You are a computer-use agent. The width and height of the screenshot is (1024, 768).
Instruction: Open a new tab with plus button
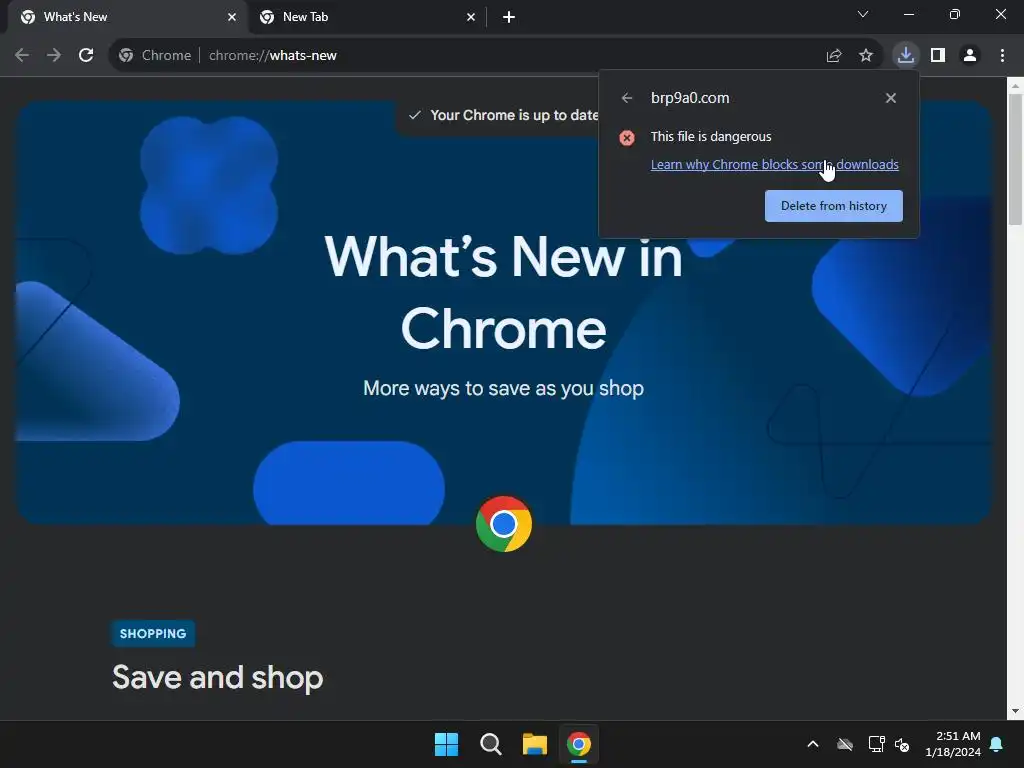pyautogui.click(x=509, y=17)
